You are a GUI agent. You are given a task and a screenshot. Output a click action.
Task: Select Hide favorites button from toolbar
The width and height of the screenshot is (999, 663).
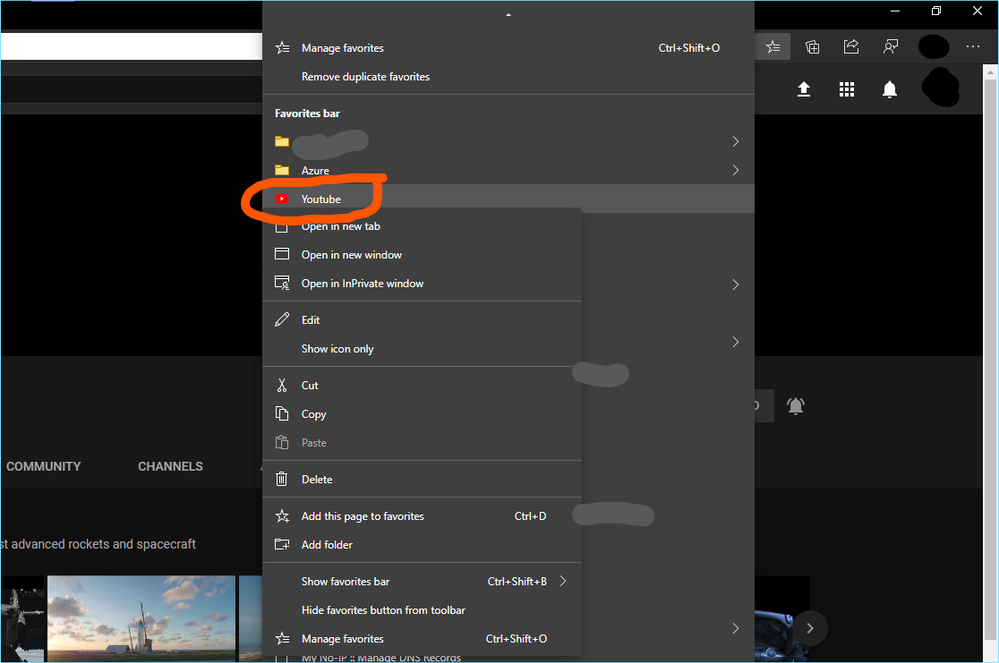(422, 610)
